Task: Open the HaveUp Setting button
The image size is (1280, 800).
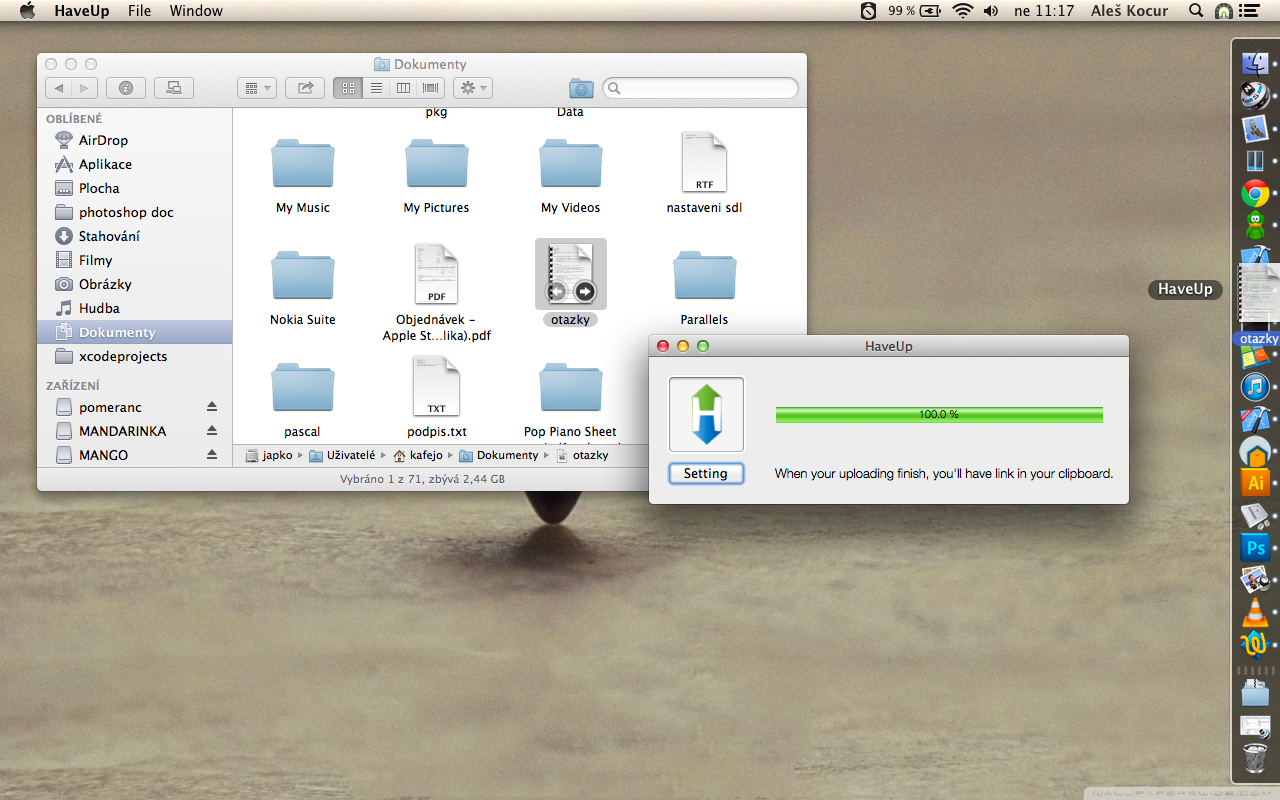Action: (x=706, y=474)
